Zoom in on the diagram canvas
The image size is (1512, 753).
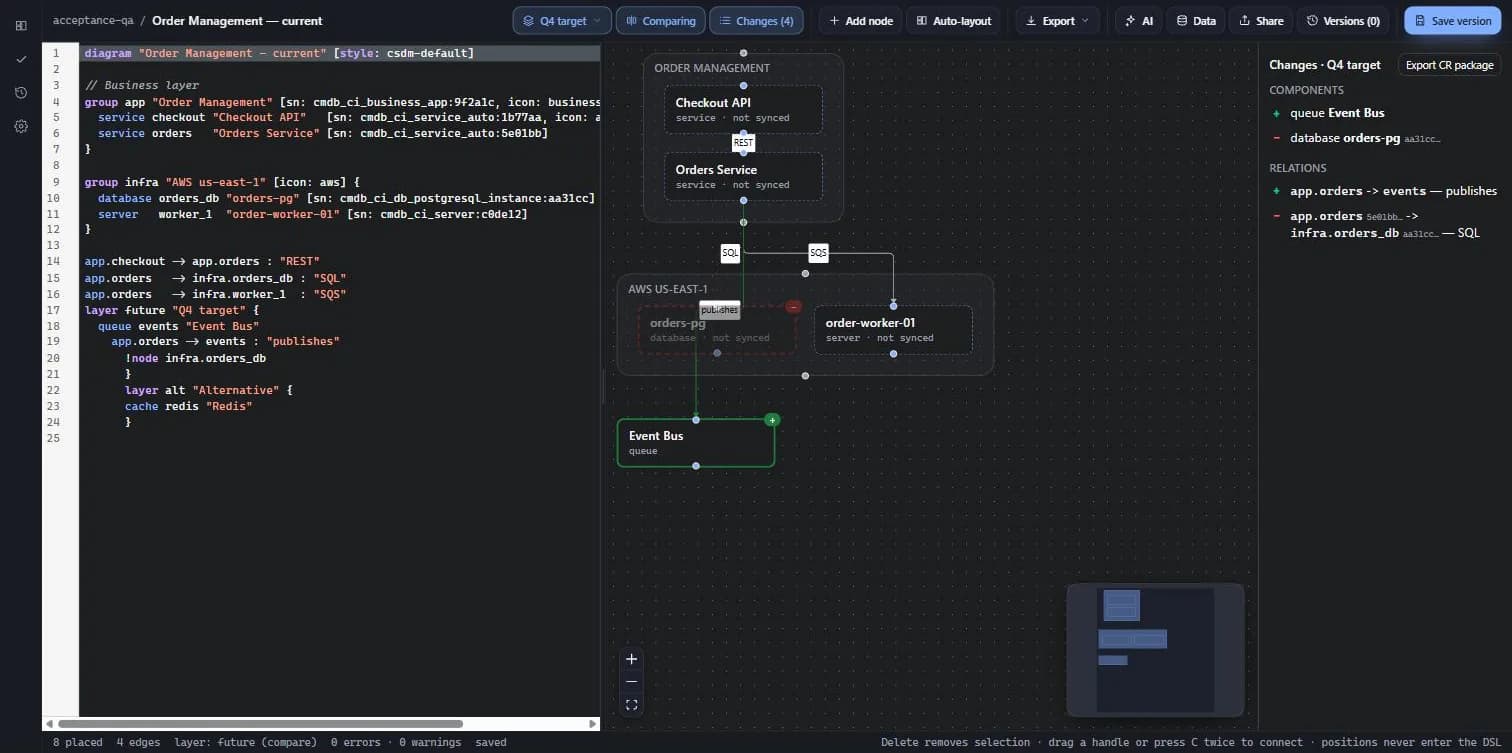pos(631,659)
